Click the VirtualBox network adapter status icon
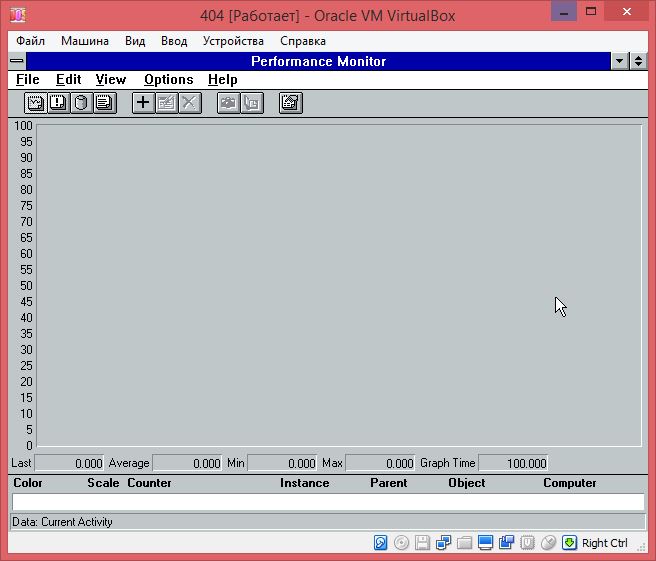This screenshot has width=656, height=561. click(443, 543)
